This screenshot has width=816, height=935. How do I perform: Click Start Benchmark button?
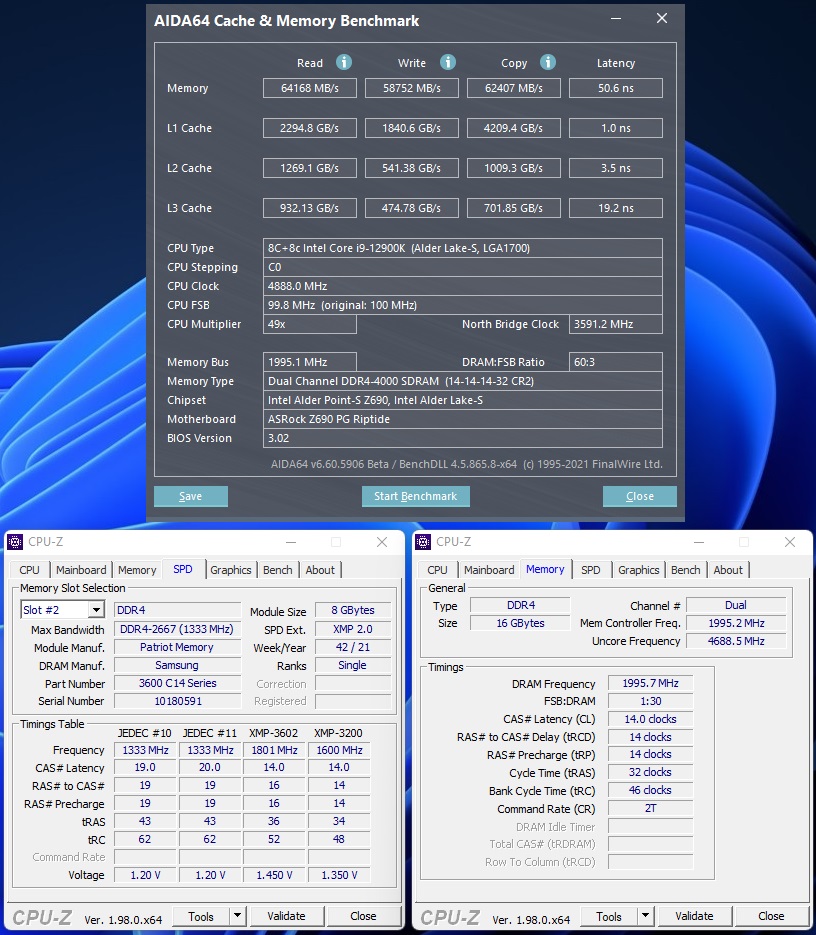(x=416, y=496)
